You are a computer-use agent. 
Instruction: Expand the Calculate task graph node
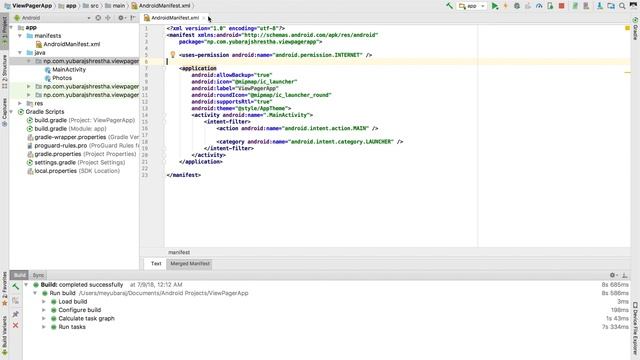(x=44, y=318)
